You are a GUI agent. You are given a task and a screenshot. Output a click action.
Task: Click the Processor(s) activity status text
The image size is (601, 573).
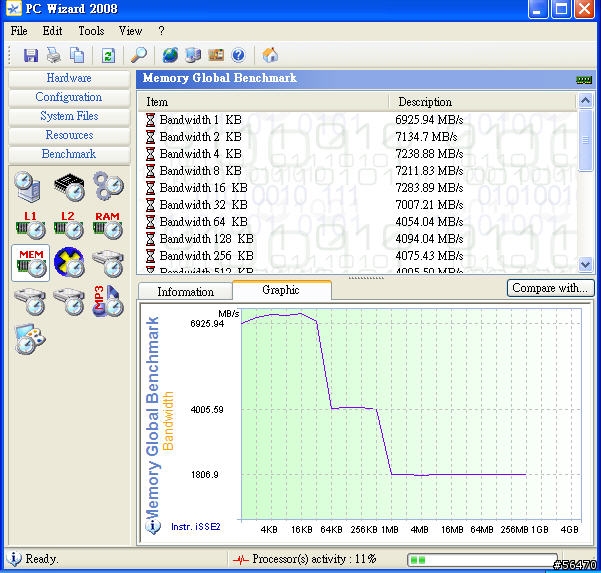[314, 559]
